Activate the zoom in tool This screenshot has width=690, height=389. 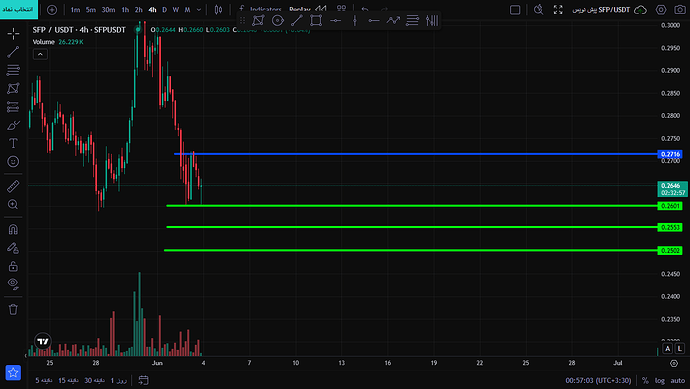click(13, 205)
